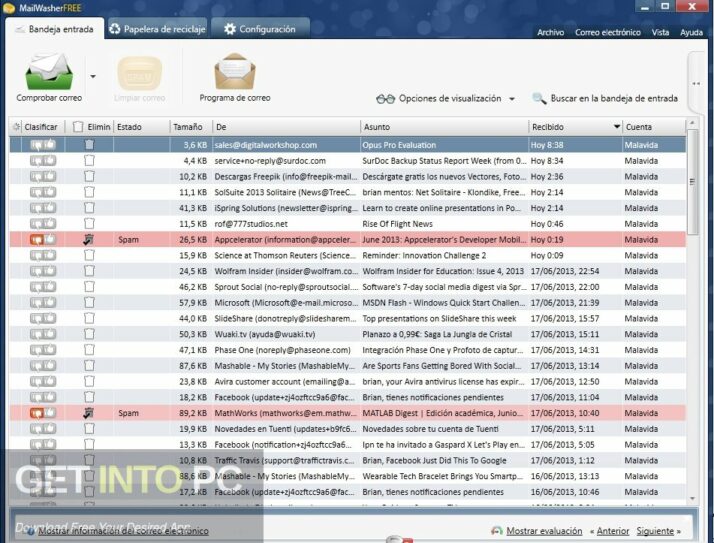
Task: Click the collapse arrows icon at toolbar right edge
Action: (696, 84)
